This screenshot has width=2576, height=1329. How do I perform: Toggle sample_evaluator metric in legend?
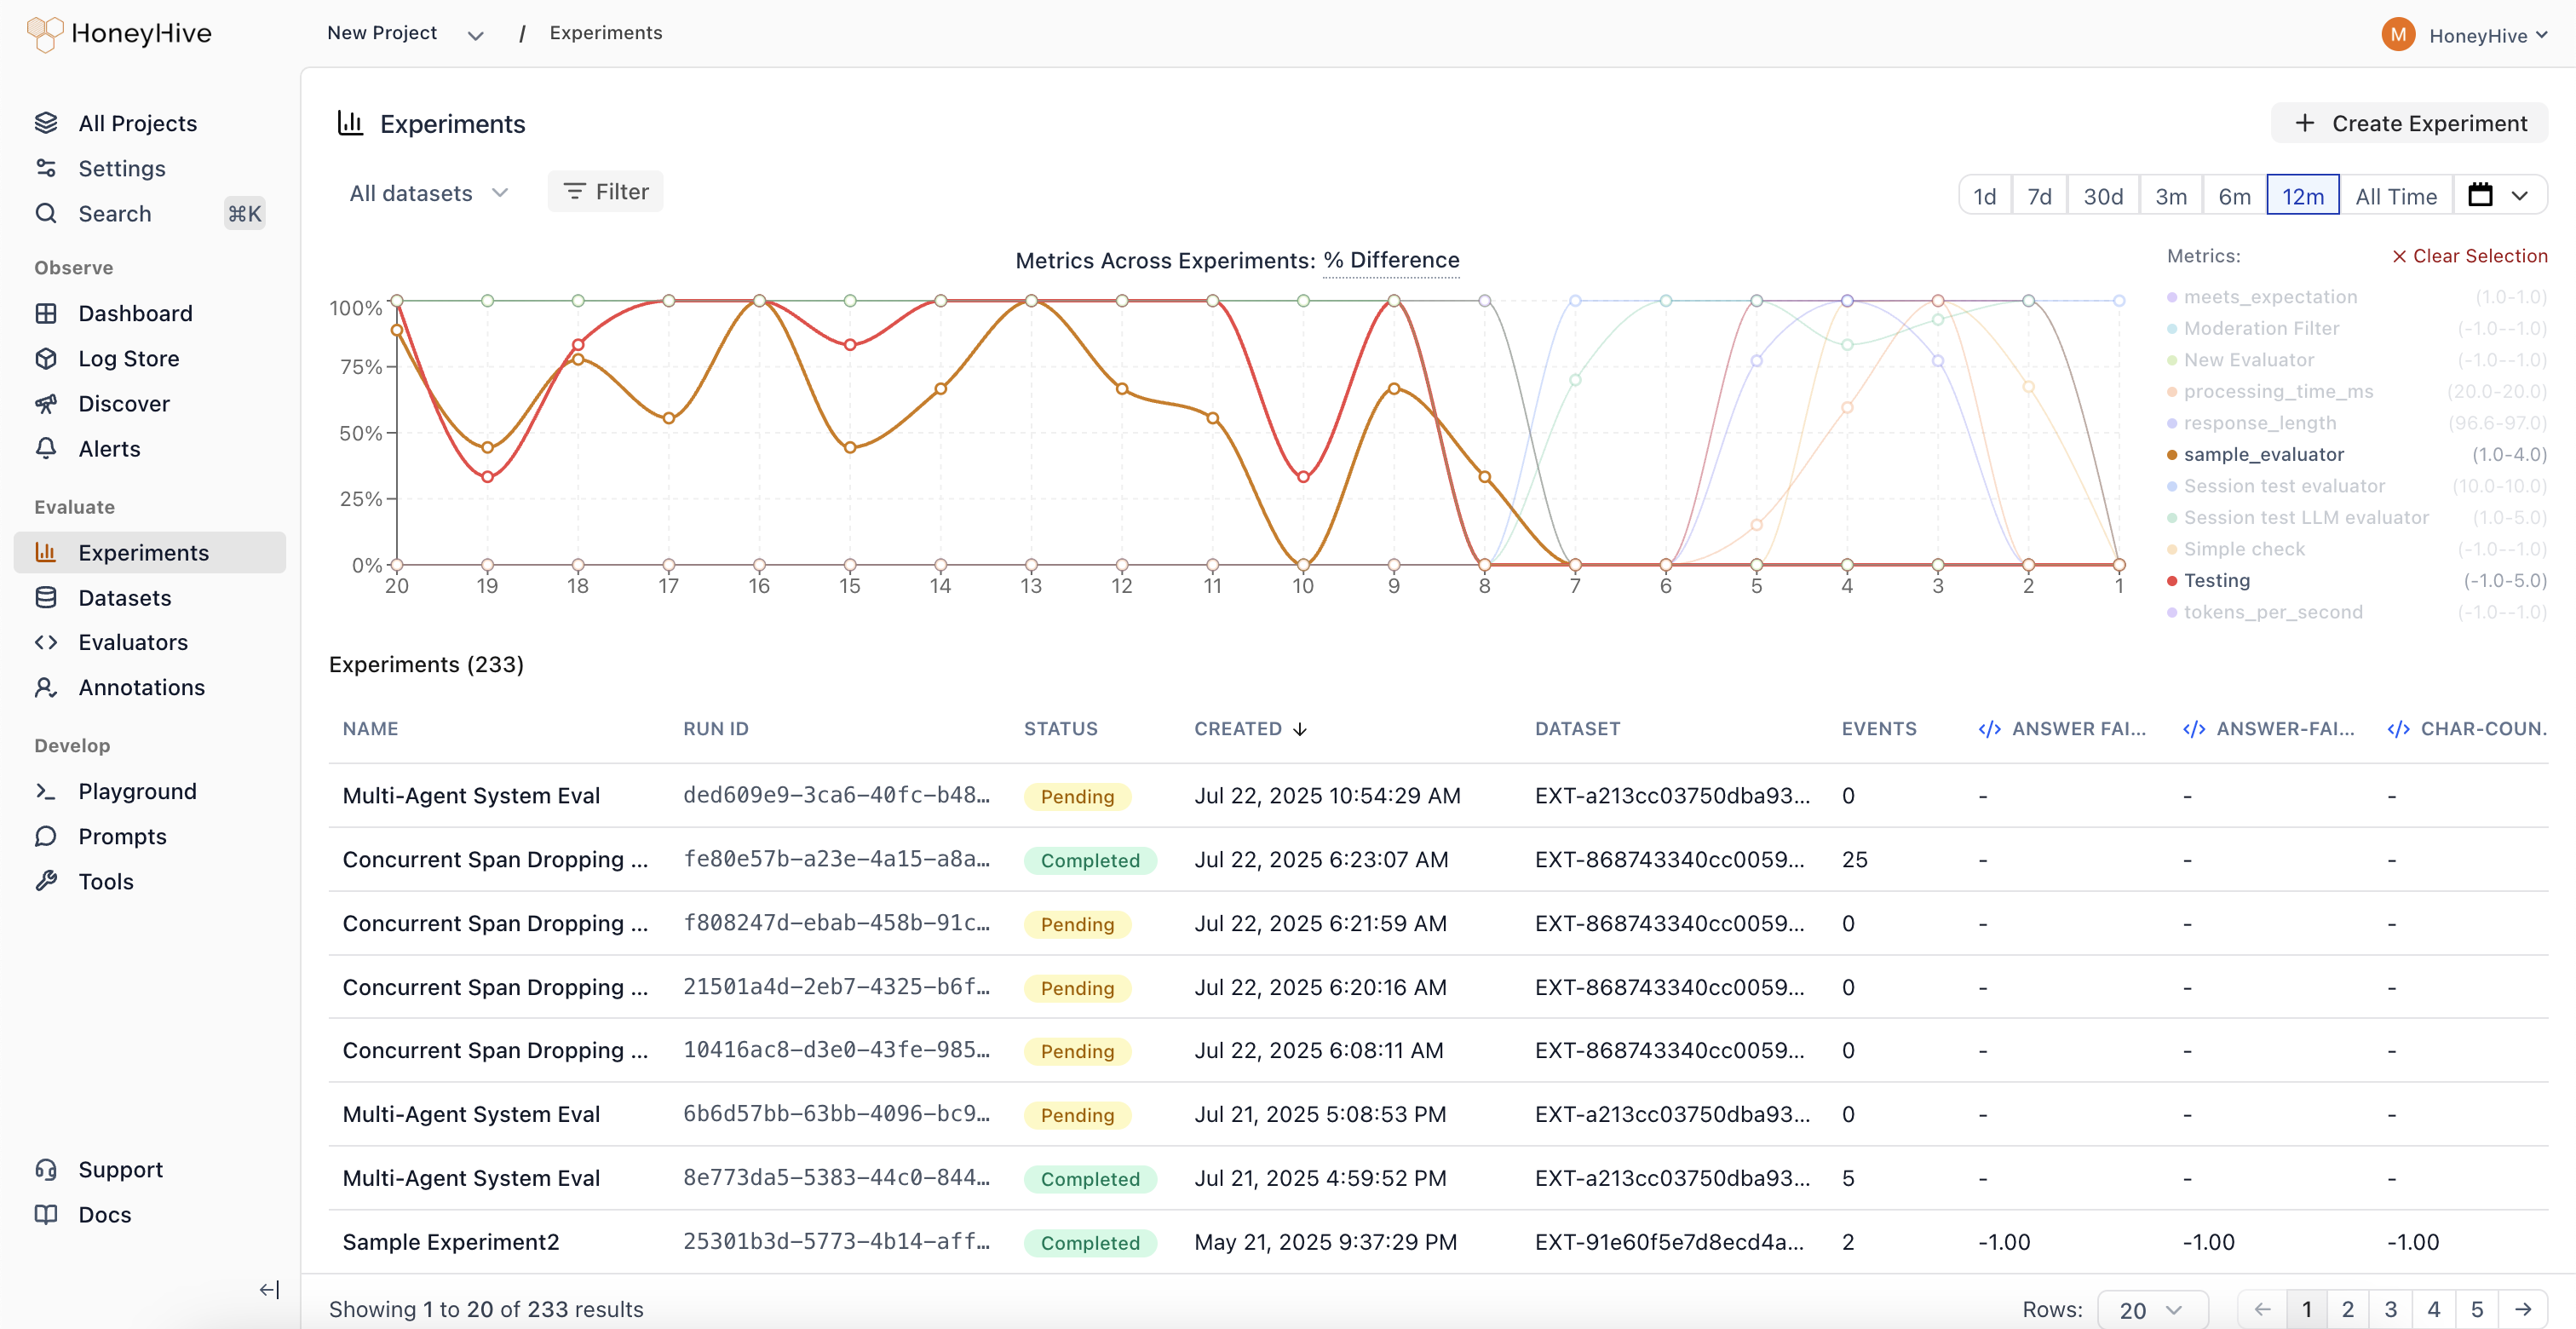[2263, 454]
